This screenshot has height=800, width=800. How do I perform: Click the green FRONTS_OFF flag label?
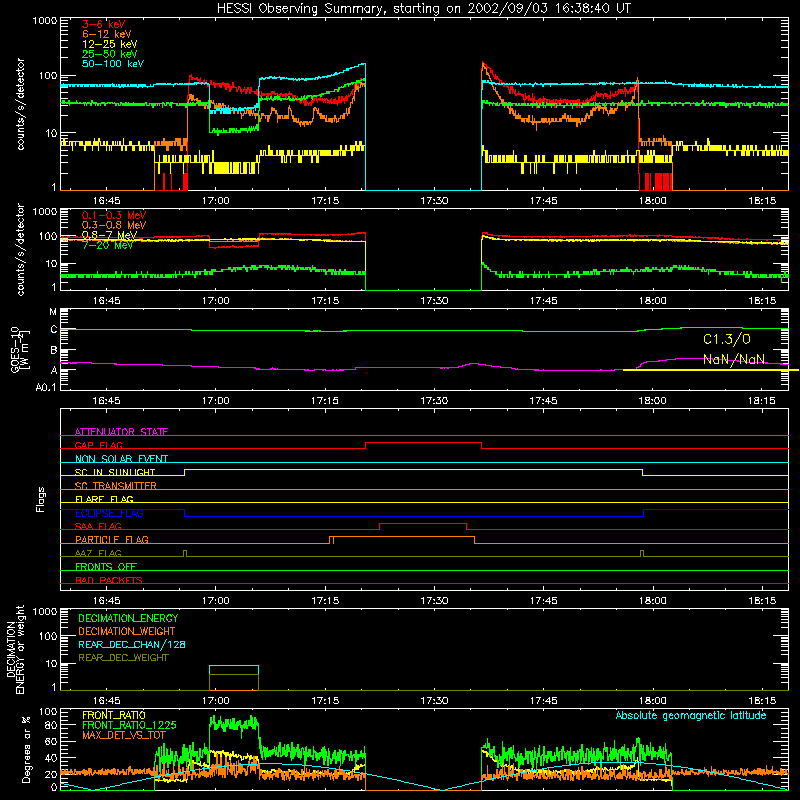tap(106, 566)
